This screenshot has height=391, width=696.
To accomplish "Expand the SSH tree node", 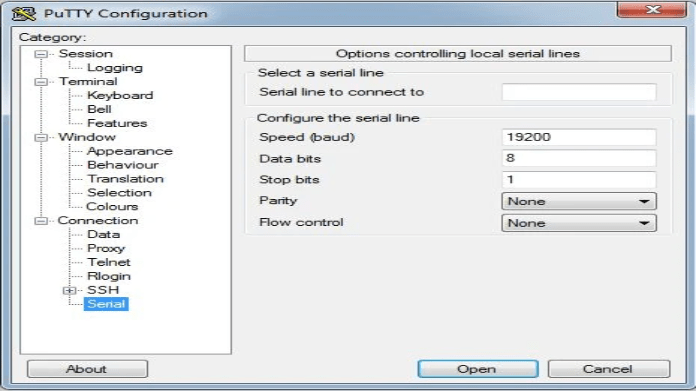I will (69, 291).
